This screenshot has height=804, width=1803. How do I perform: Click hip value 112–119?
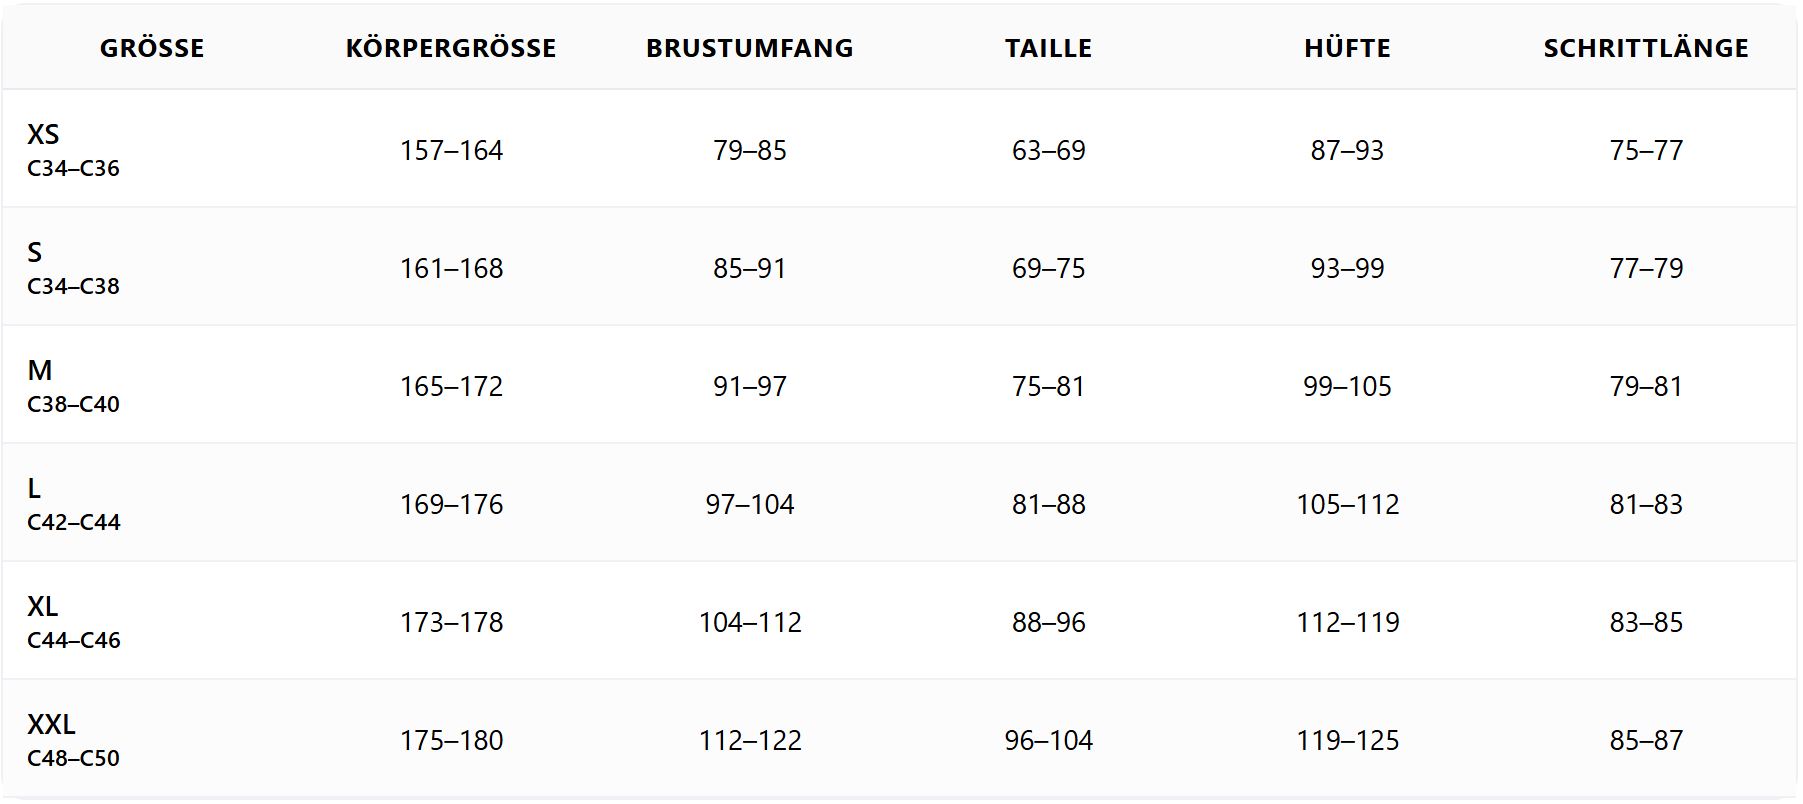[x=1347, y=622]
